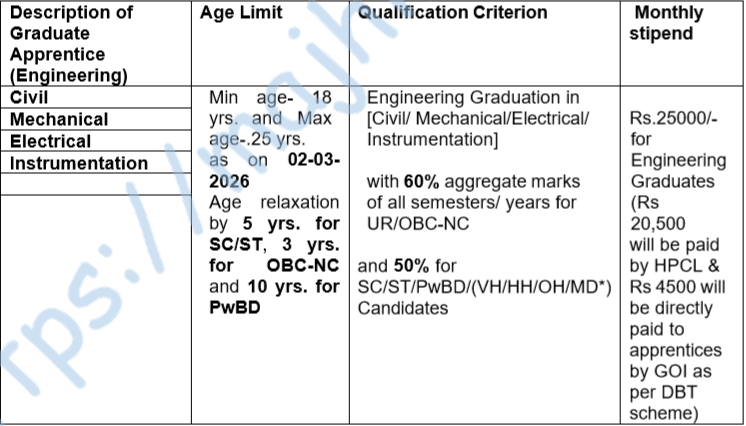The image size is (746, 426).
Task: Select the 'Civil' row cell
Action: [30, 98]
